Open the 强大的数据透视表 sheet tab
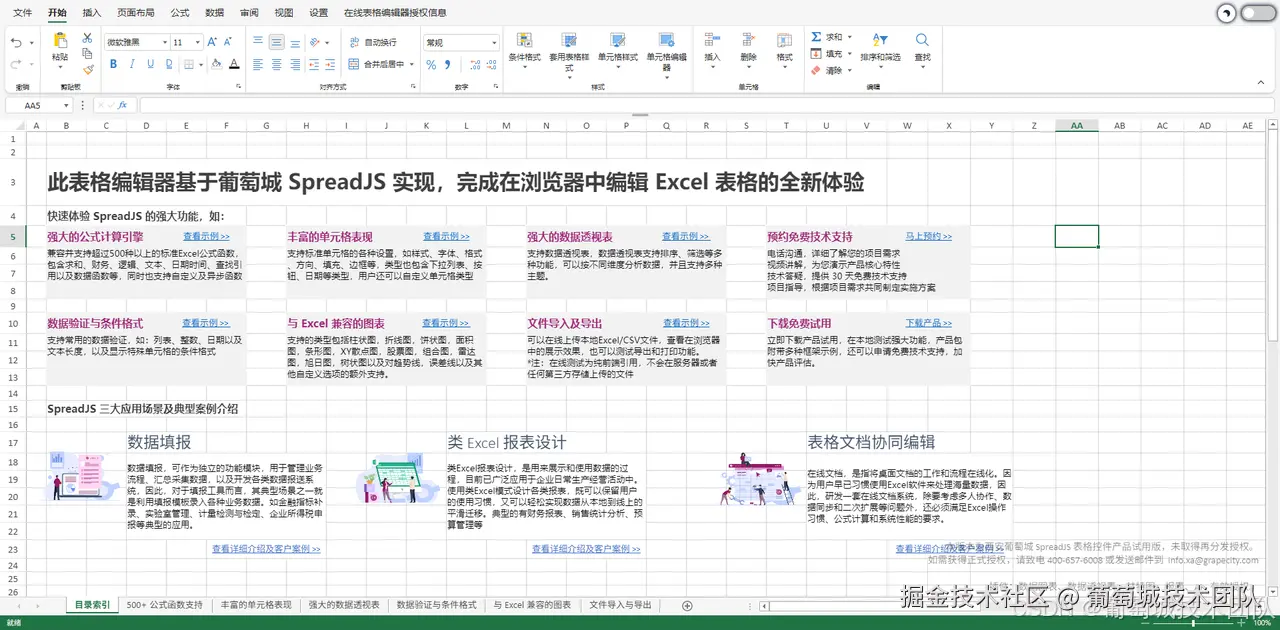The height and width of the screenshot is (630, 1280). pos(345,604)
